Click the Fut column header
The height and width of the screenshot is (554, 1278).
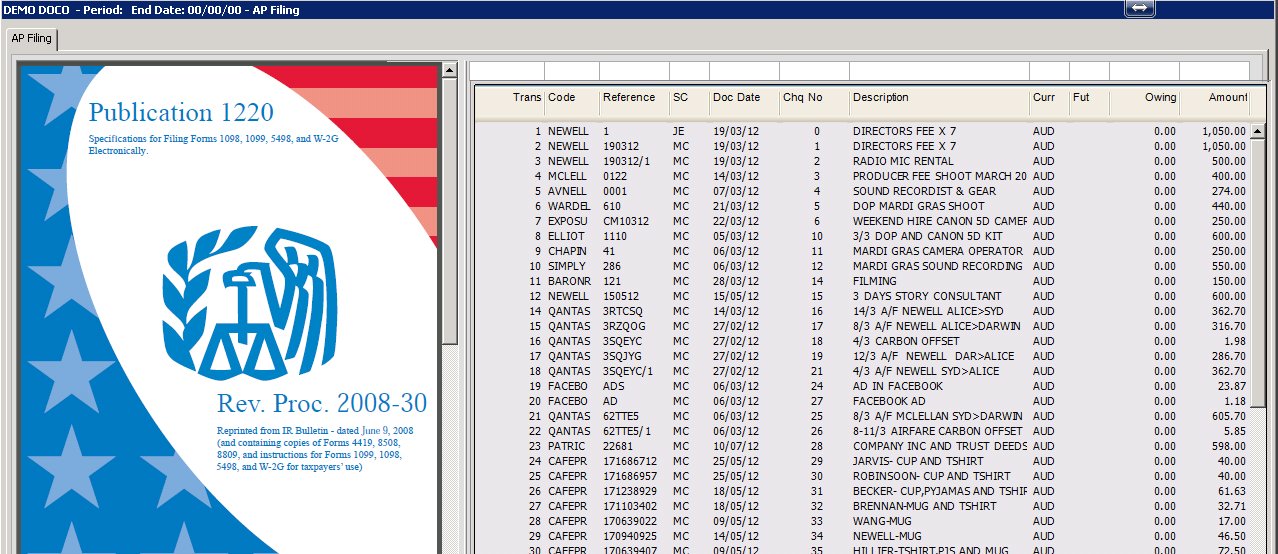pyautogui.click(x=1090, y=98)
